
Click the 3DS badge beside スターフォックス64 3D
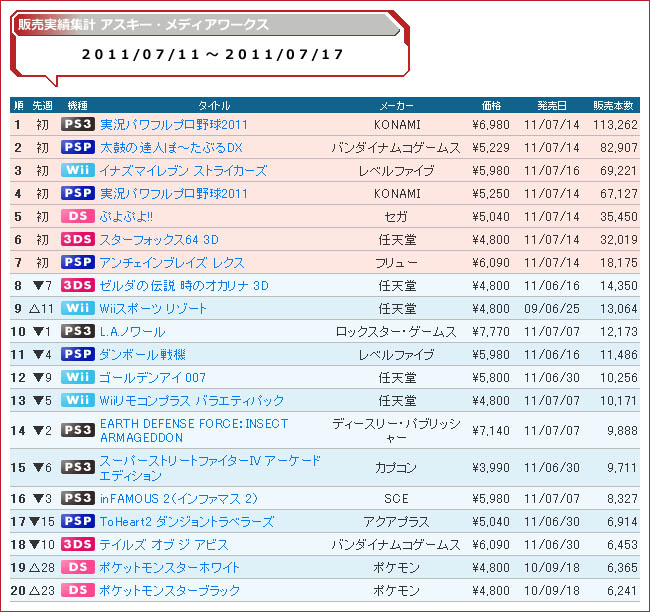(78, 239)
